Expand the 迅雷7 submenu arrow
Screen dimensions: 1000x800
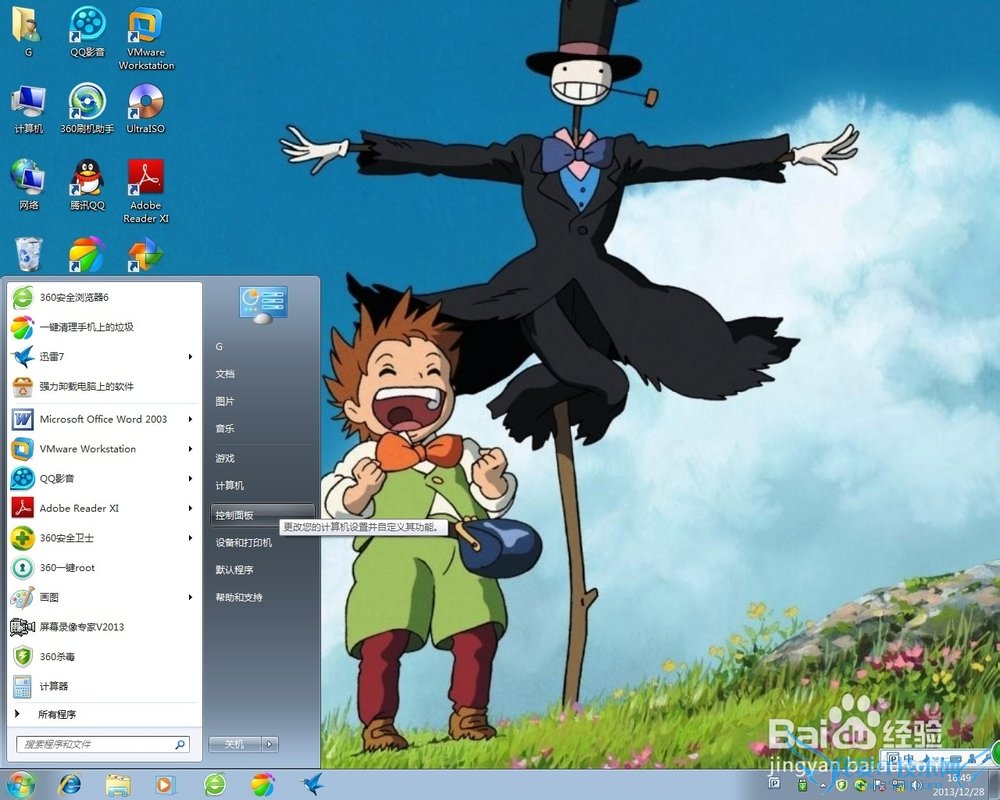[190, 357]
